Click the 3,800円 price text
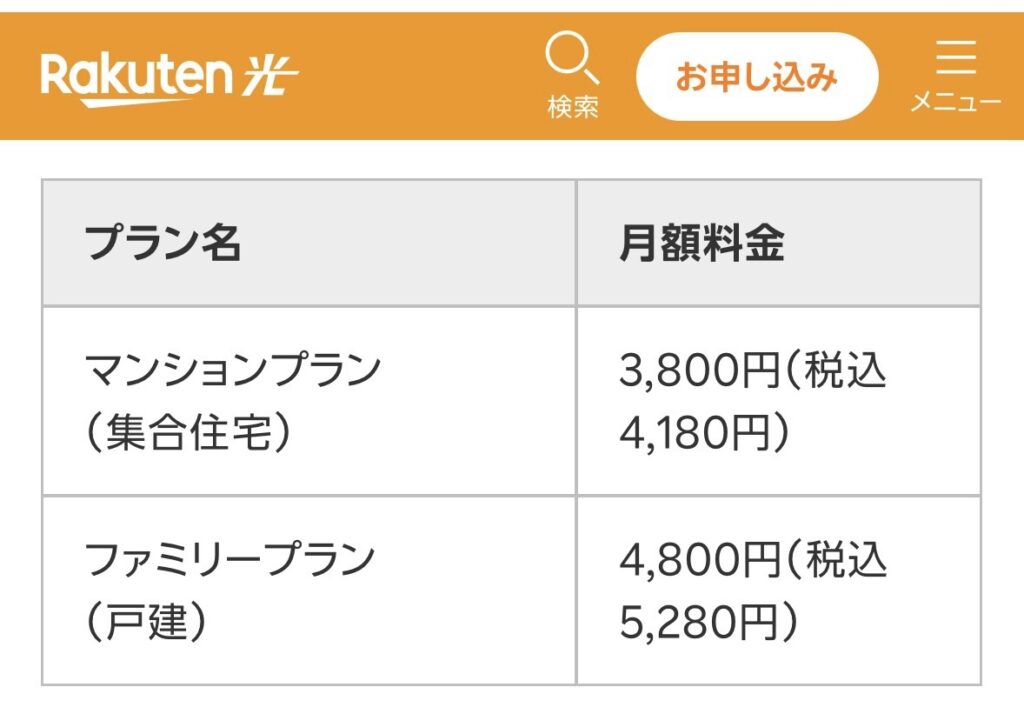 [x=699, y=370]
